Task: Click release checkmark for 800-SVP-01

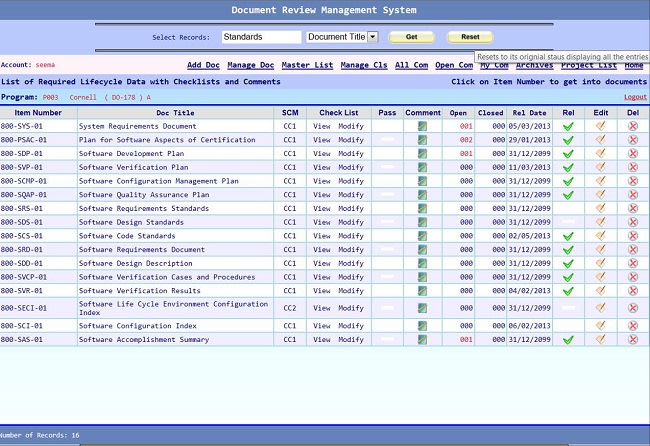Action: [568, 167]
